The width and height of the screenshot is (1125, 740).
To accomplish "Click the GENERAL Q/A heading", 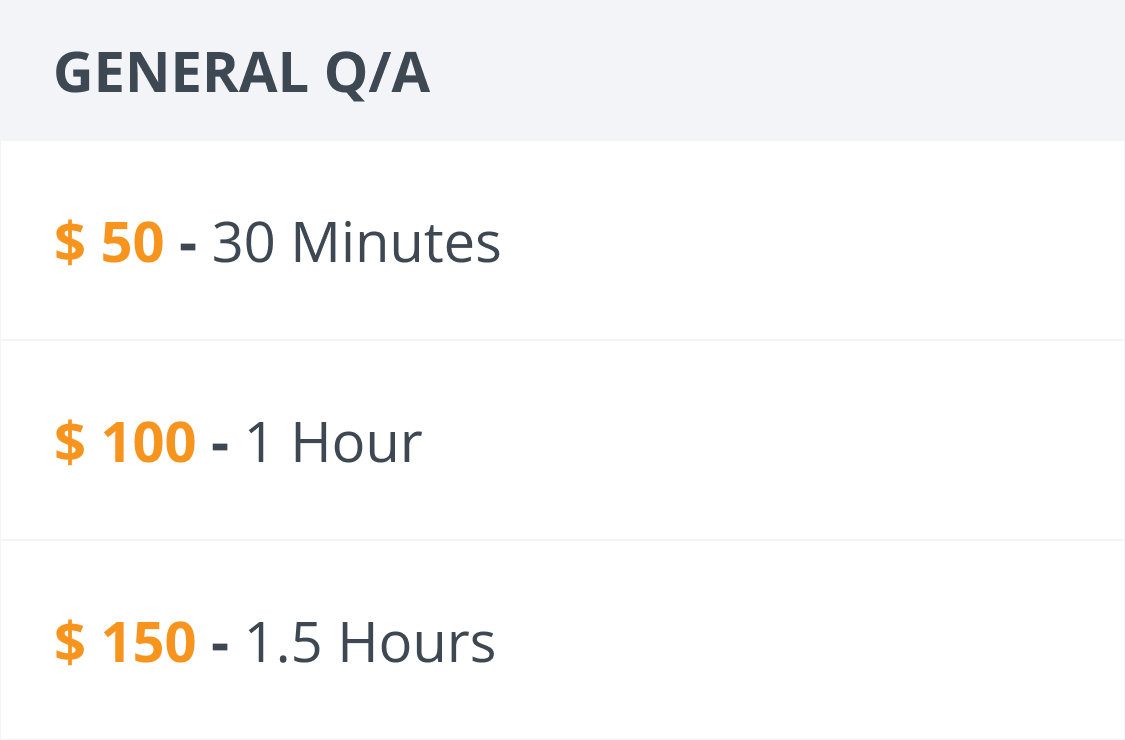I will click(243, 72).
